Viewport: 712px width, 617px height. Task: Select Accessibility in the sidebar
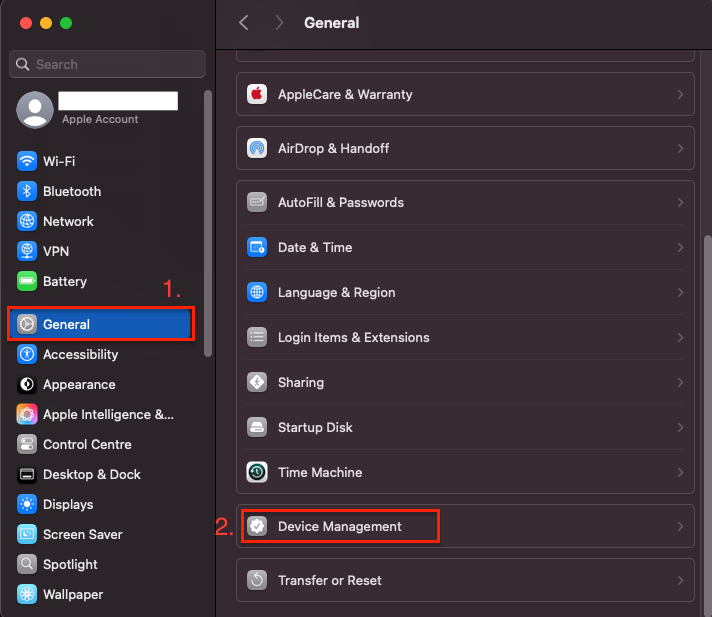point(80,354)
